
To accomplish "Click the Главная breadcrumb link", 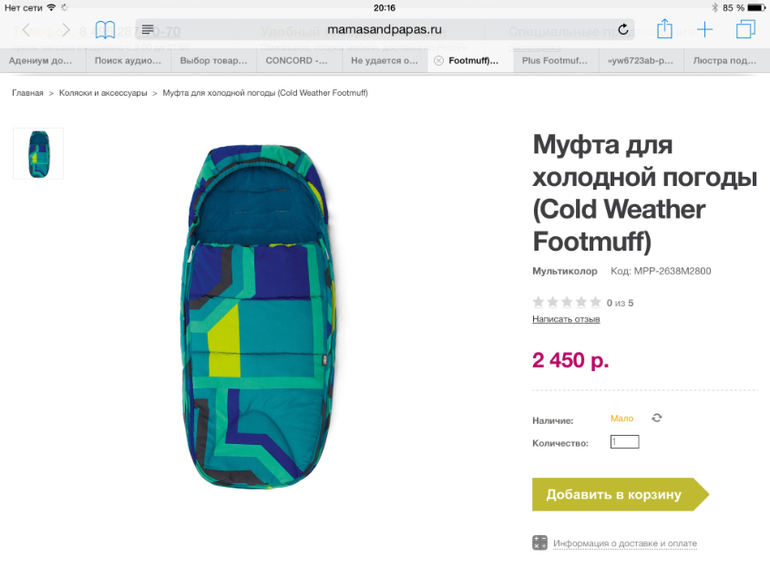I will pos(28,93).
